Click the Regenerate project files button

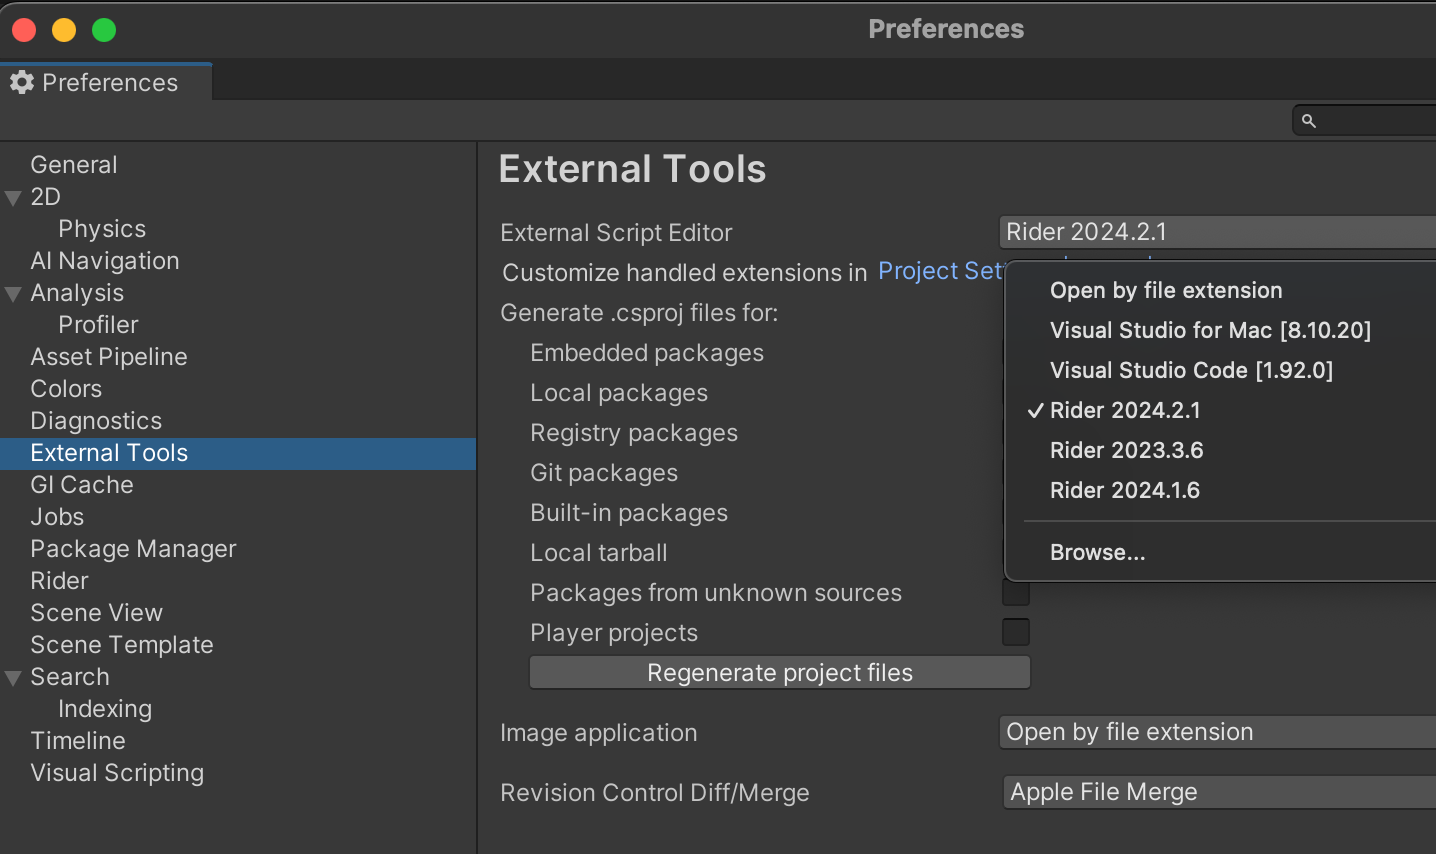[x=779, y=672]
